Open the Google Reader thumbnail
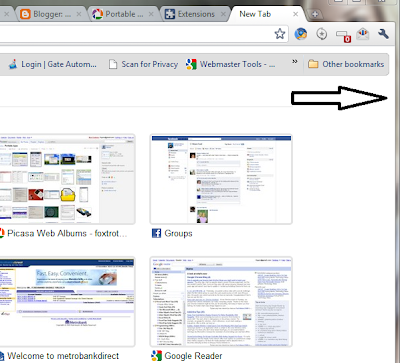Image resolution: width=400 pixels, height=363 pixels. pyautogui.click(x=221, y=302)
